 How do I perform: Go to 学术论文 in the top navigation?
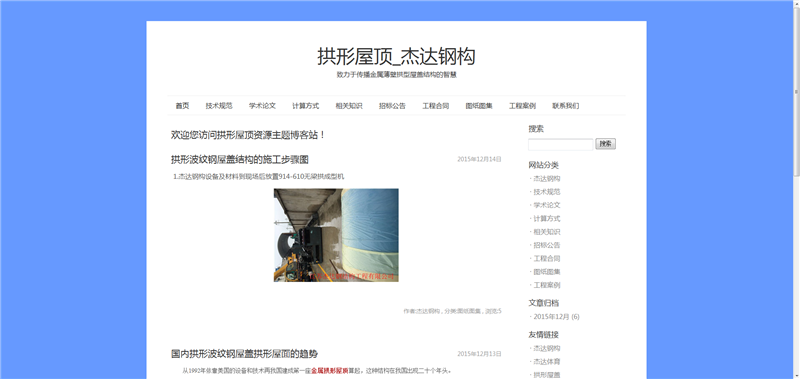pyautogui.click(x=262, y=106)
